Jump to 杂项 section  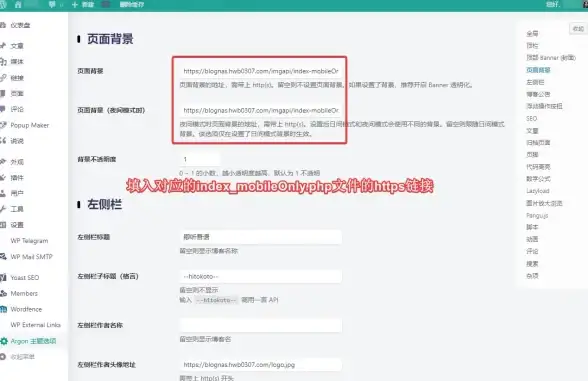pyautogui.click(x=532, y=276)
